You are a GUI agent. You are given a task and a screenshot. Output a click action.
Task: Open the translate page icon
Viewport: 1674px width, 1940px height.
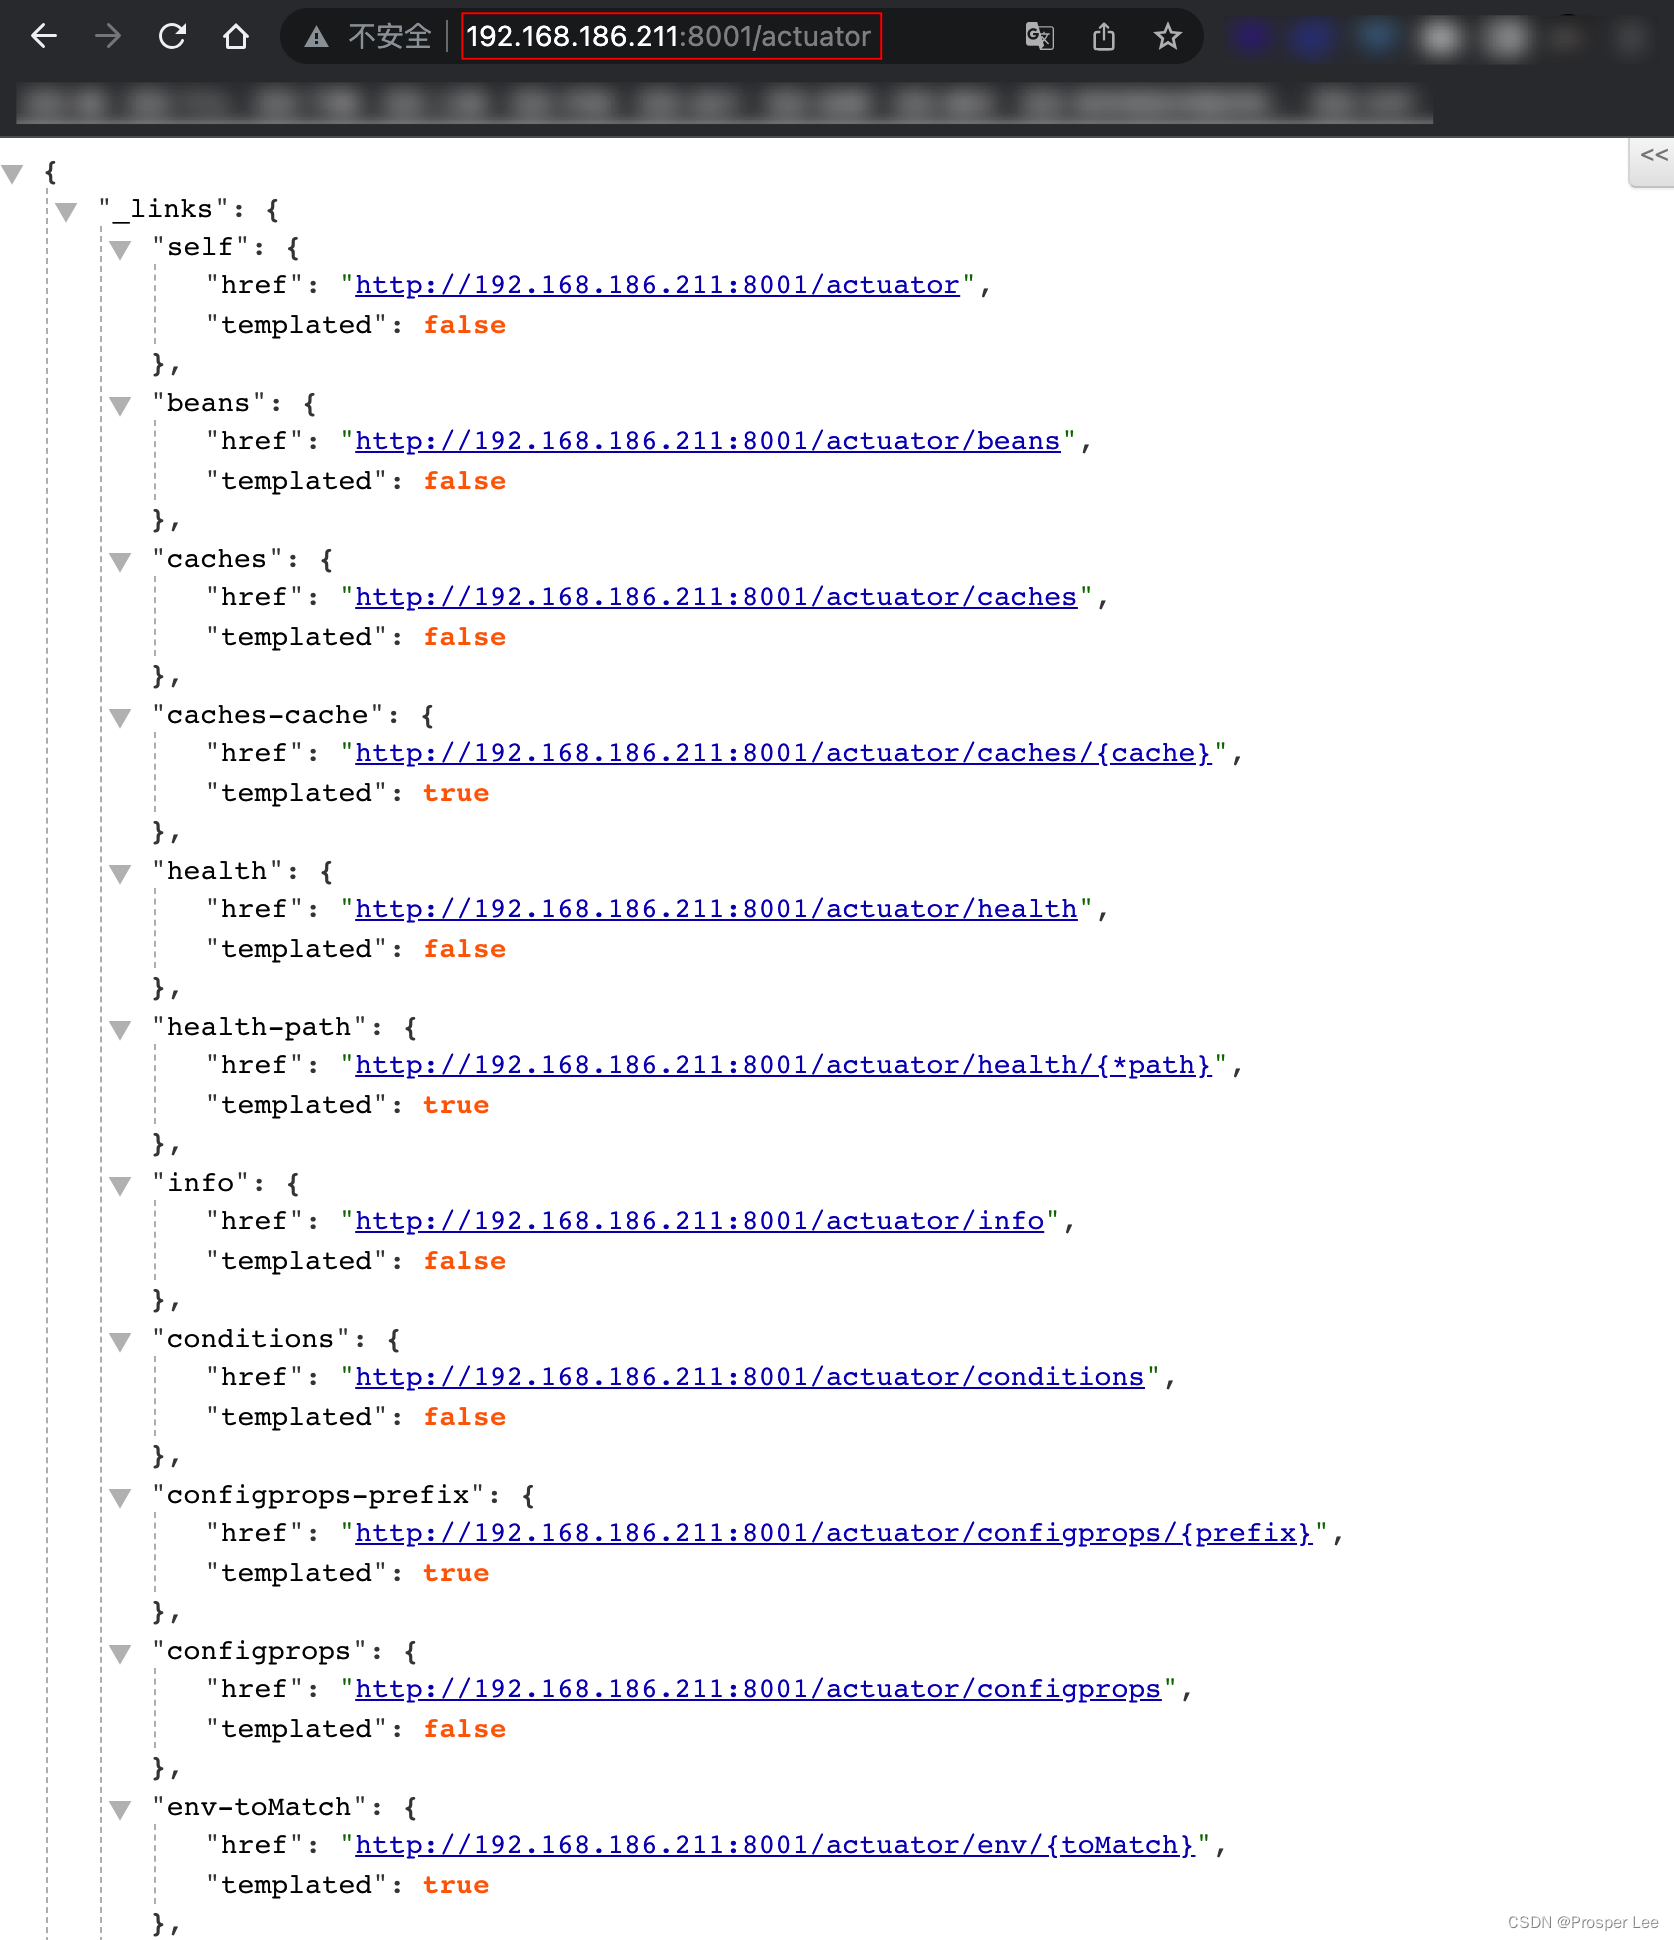[x=1040, y=37]
